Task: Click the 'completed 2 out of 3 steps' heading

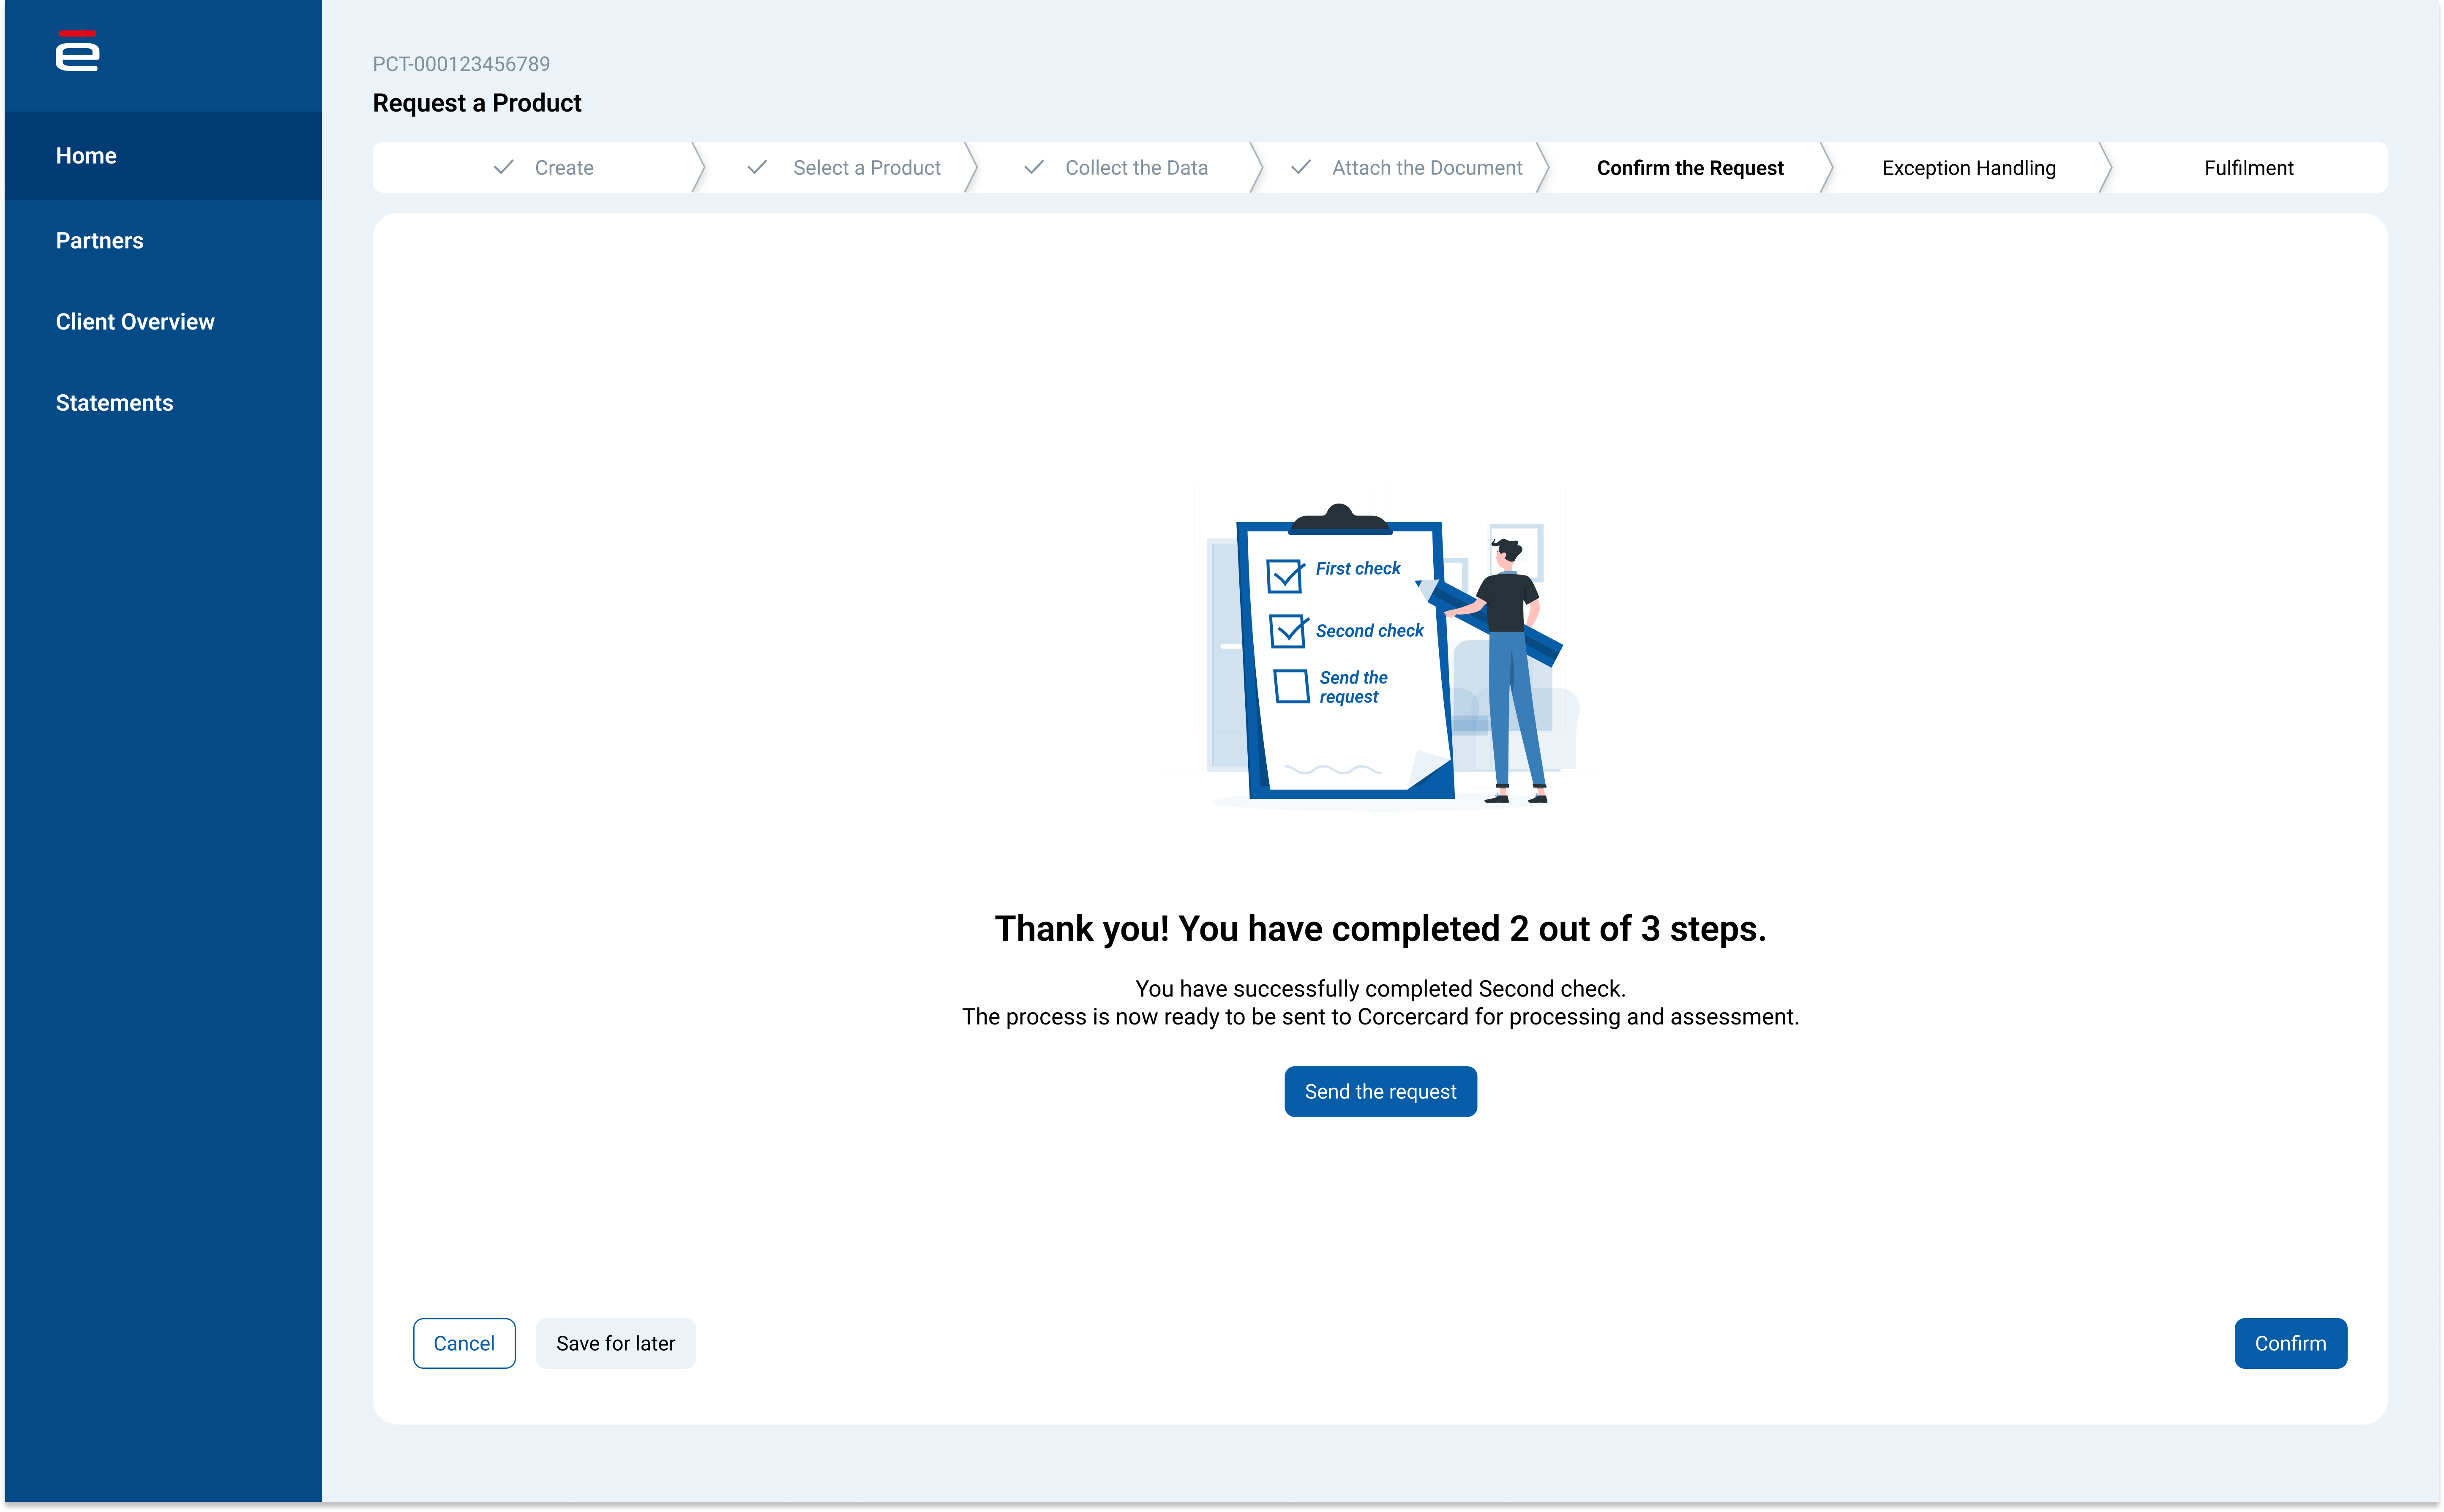Action: (1380, 928)
